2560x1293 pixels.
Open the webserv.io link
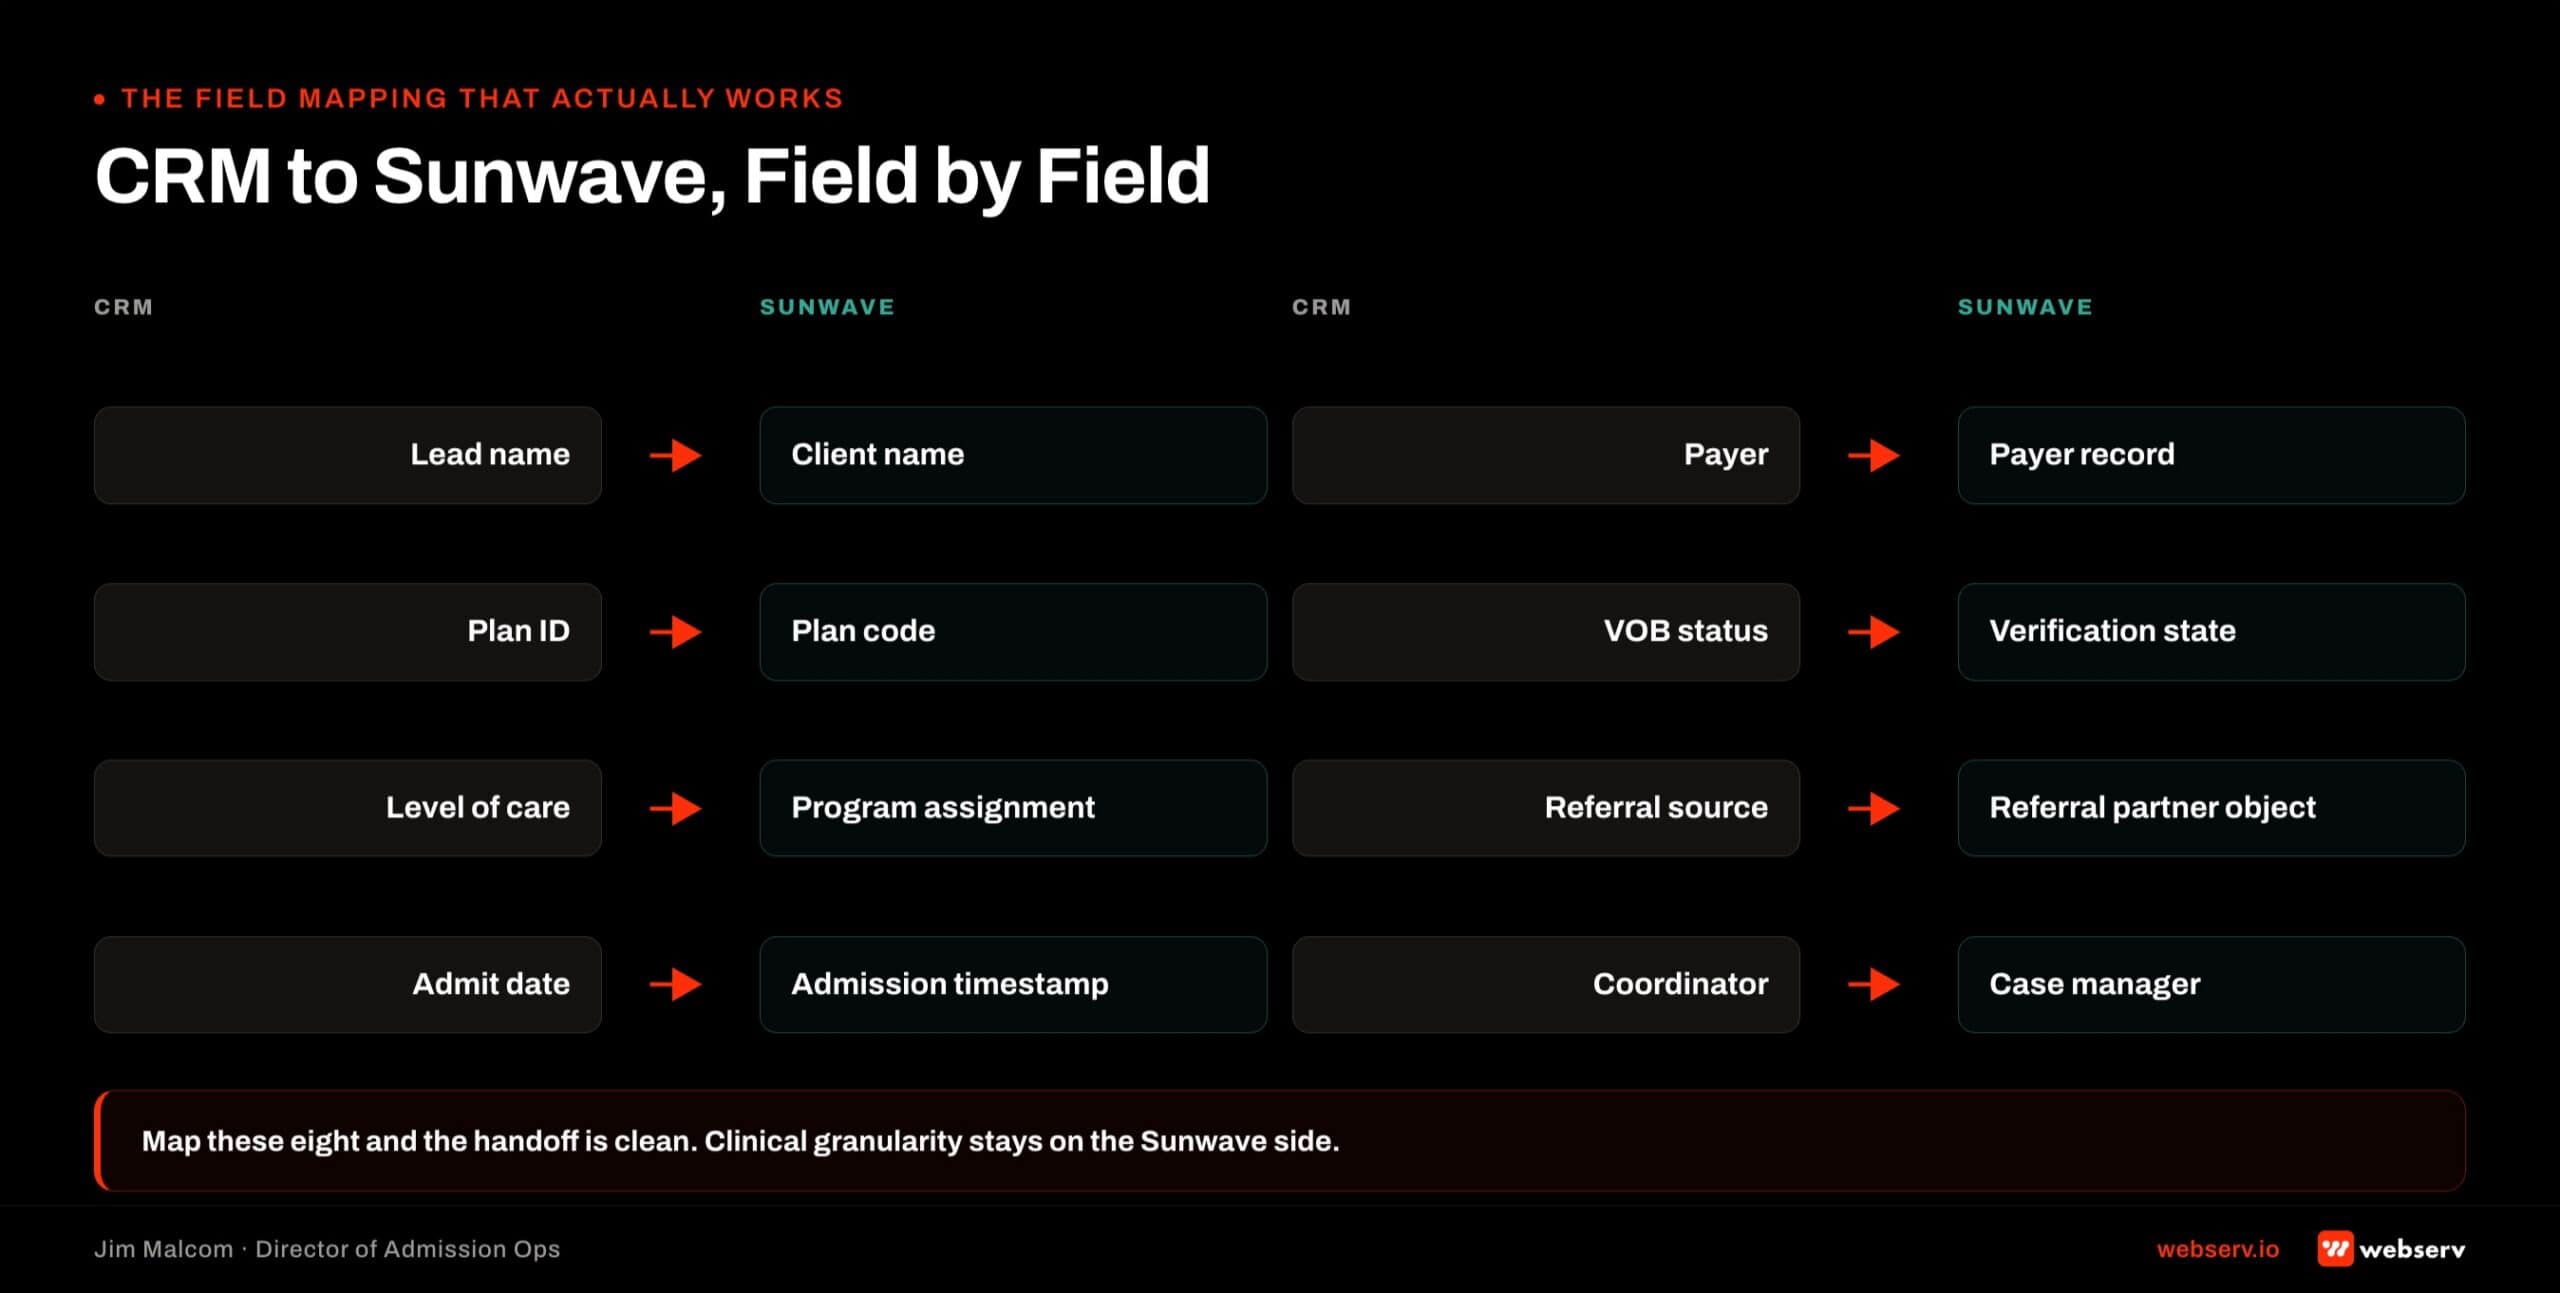tap(2217, 1249)
